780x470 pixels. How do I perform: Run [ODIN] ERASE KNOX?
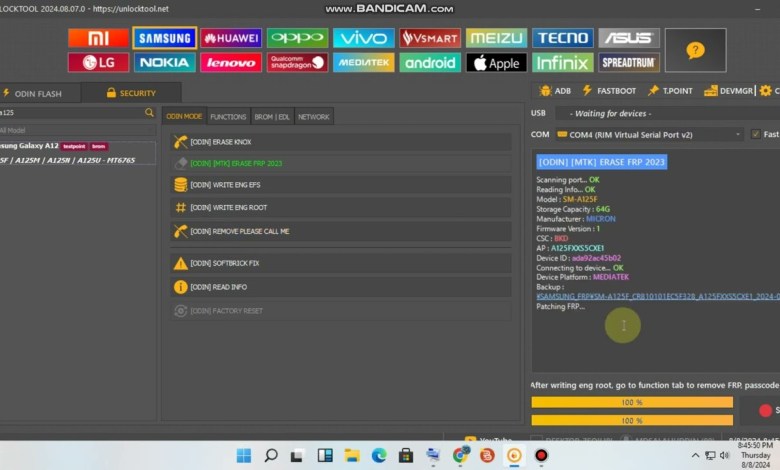341,142
